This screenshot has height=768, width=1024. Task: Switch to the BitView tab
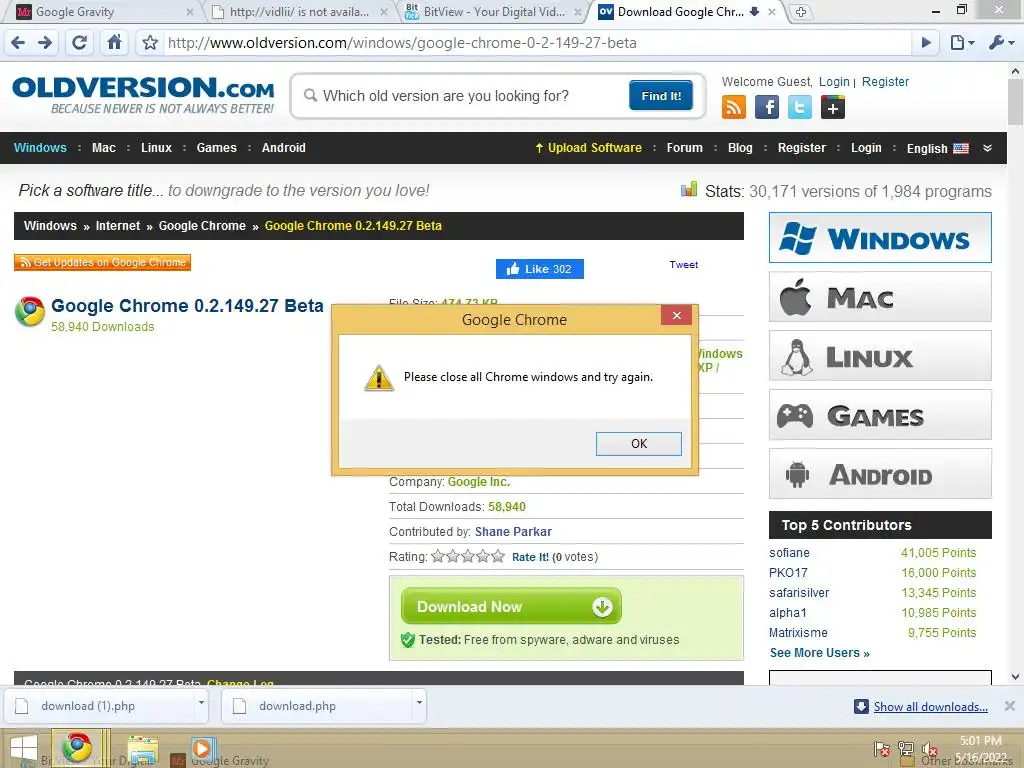click(x=493, y=12)
